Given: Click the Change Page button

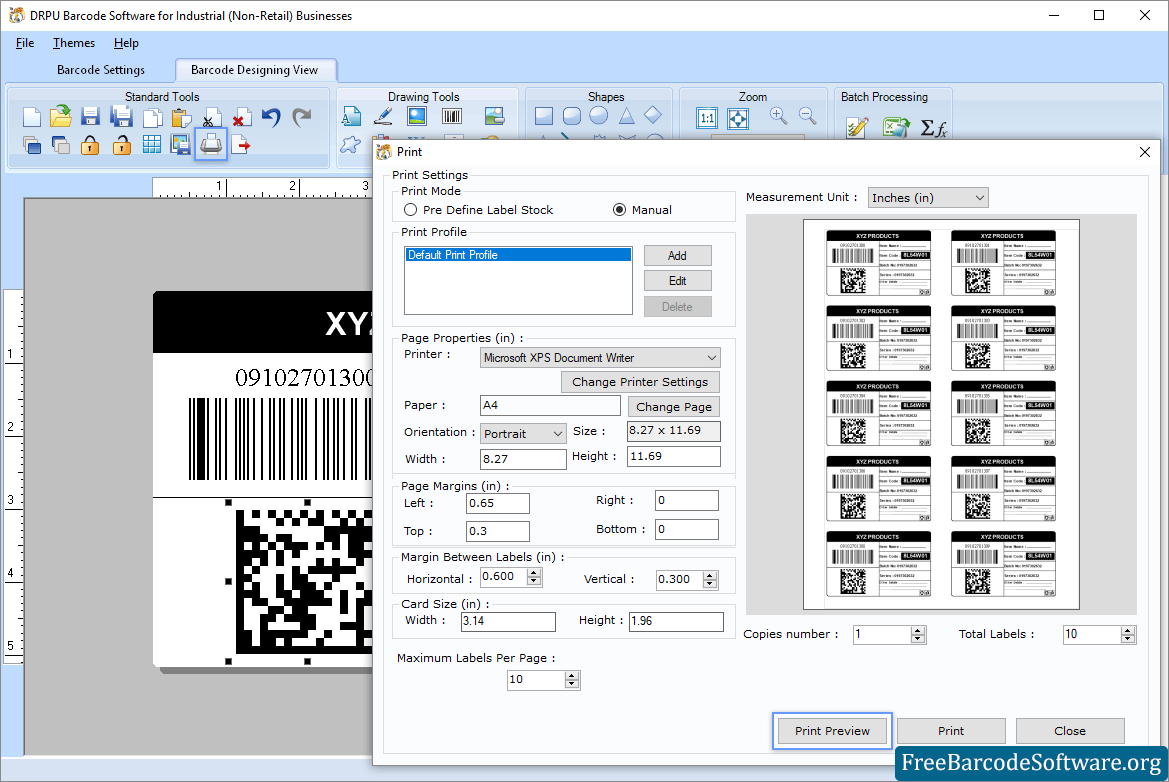Looking at the screenshot, I should coord(673,407).
